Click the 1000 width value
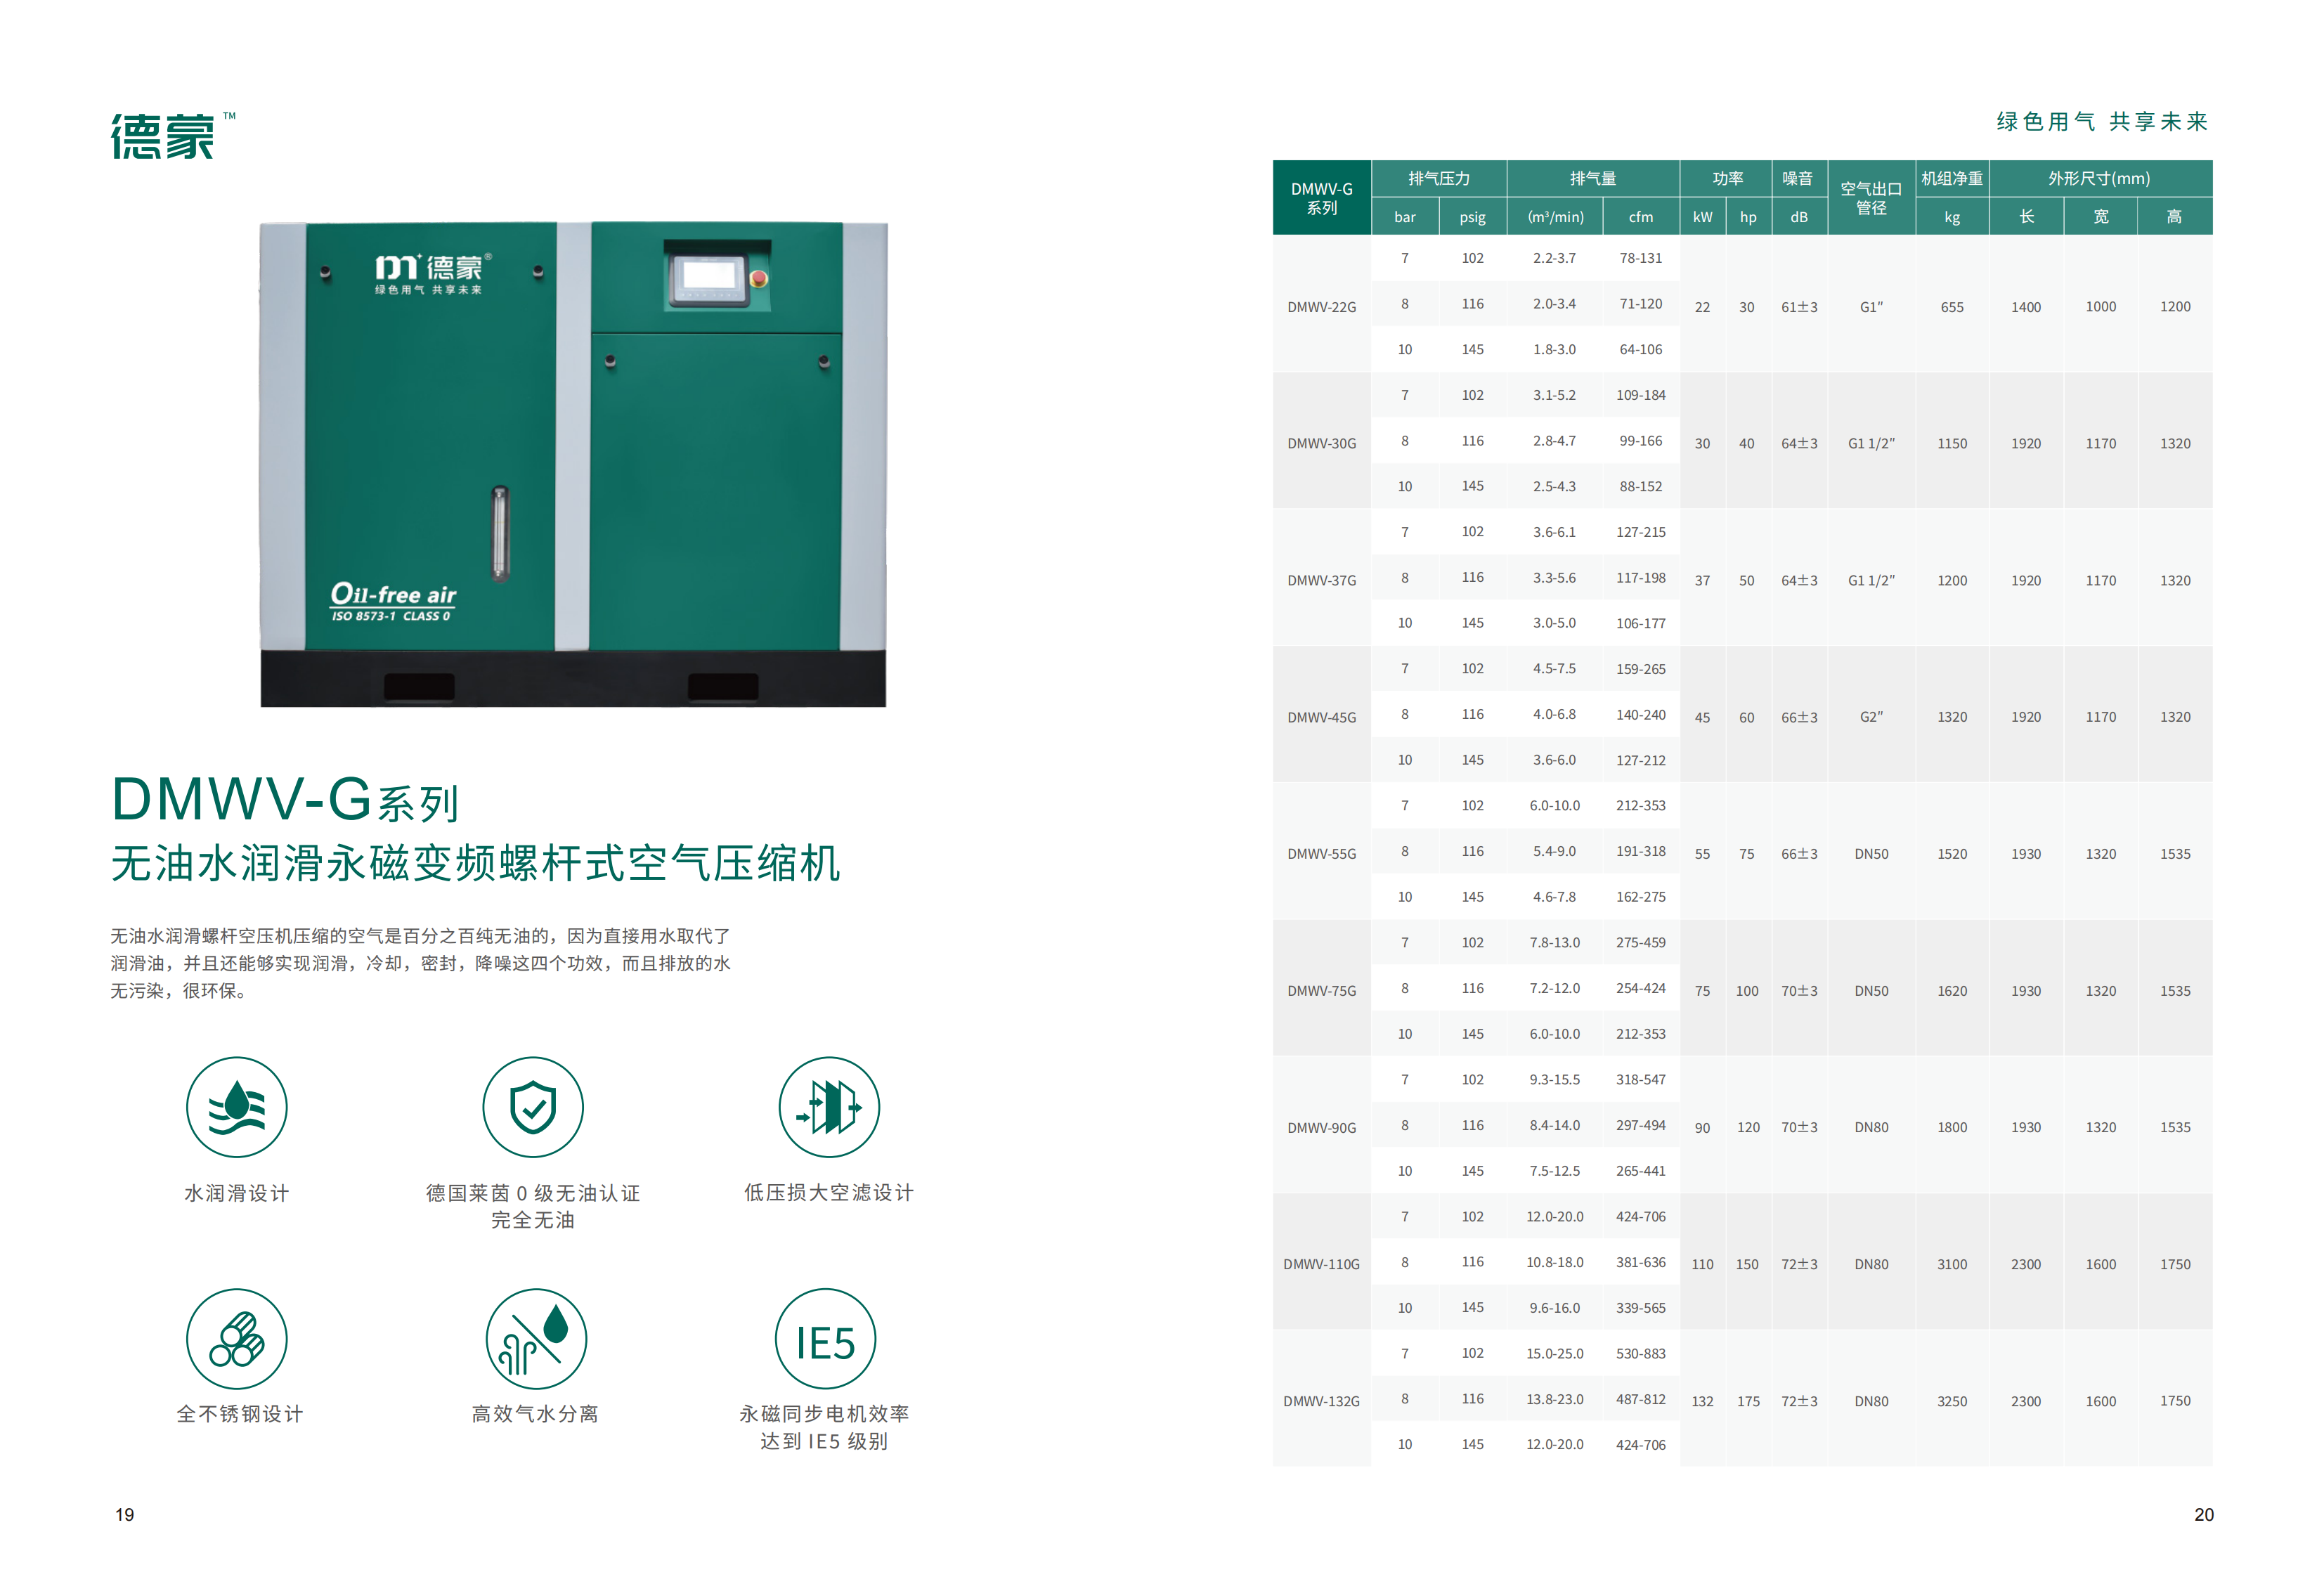This screenshot has height=1577, width=2324. point(2101,307)
